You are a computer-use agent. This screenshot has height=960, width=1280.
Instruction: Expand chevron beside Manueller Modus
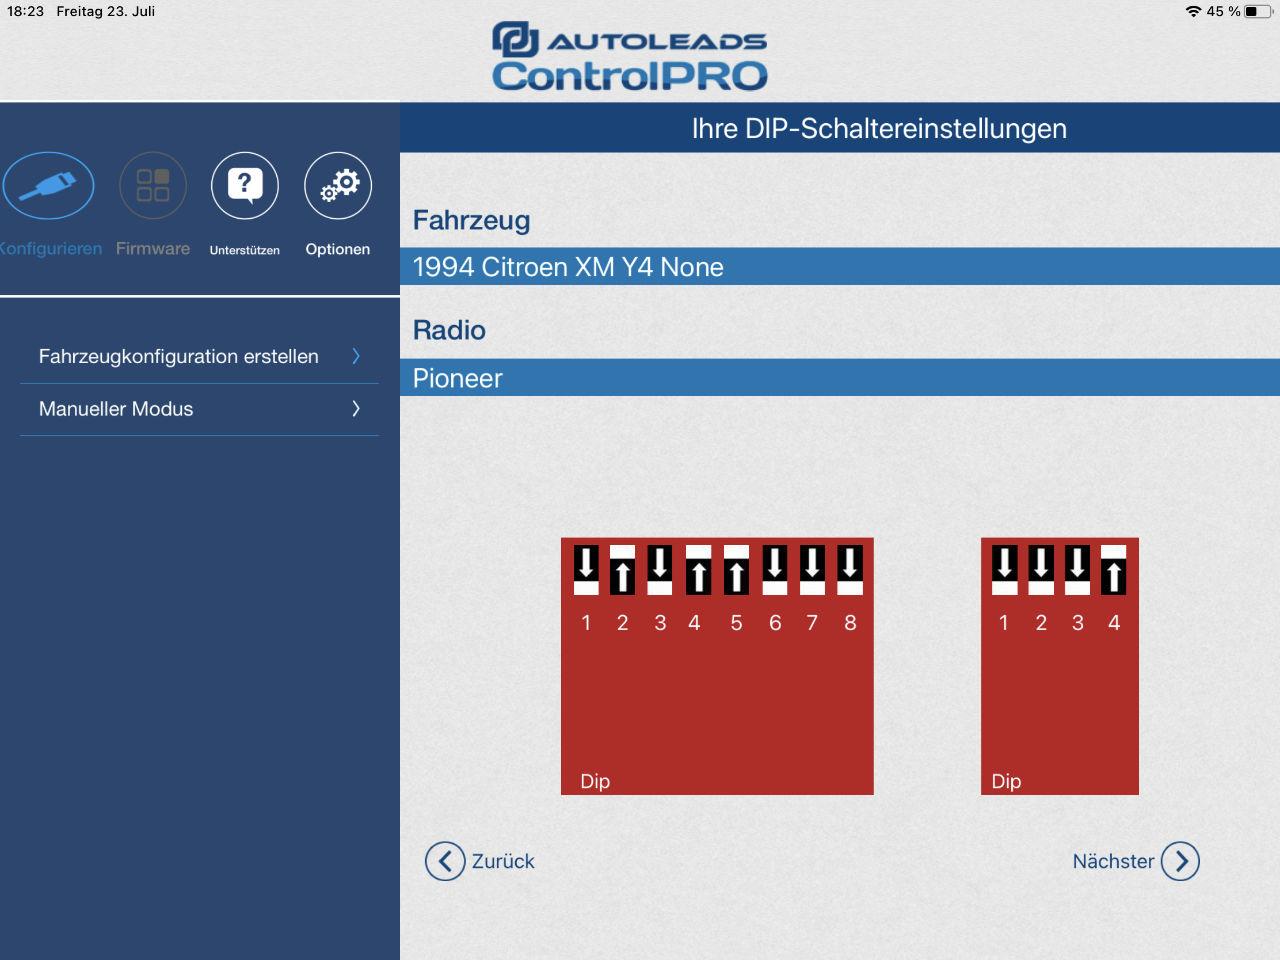[x=356, y=408]
